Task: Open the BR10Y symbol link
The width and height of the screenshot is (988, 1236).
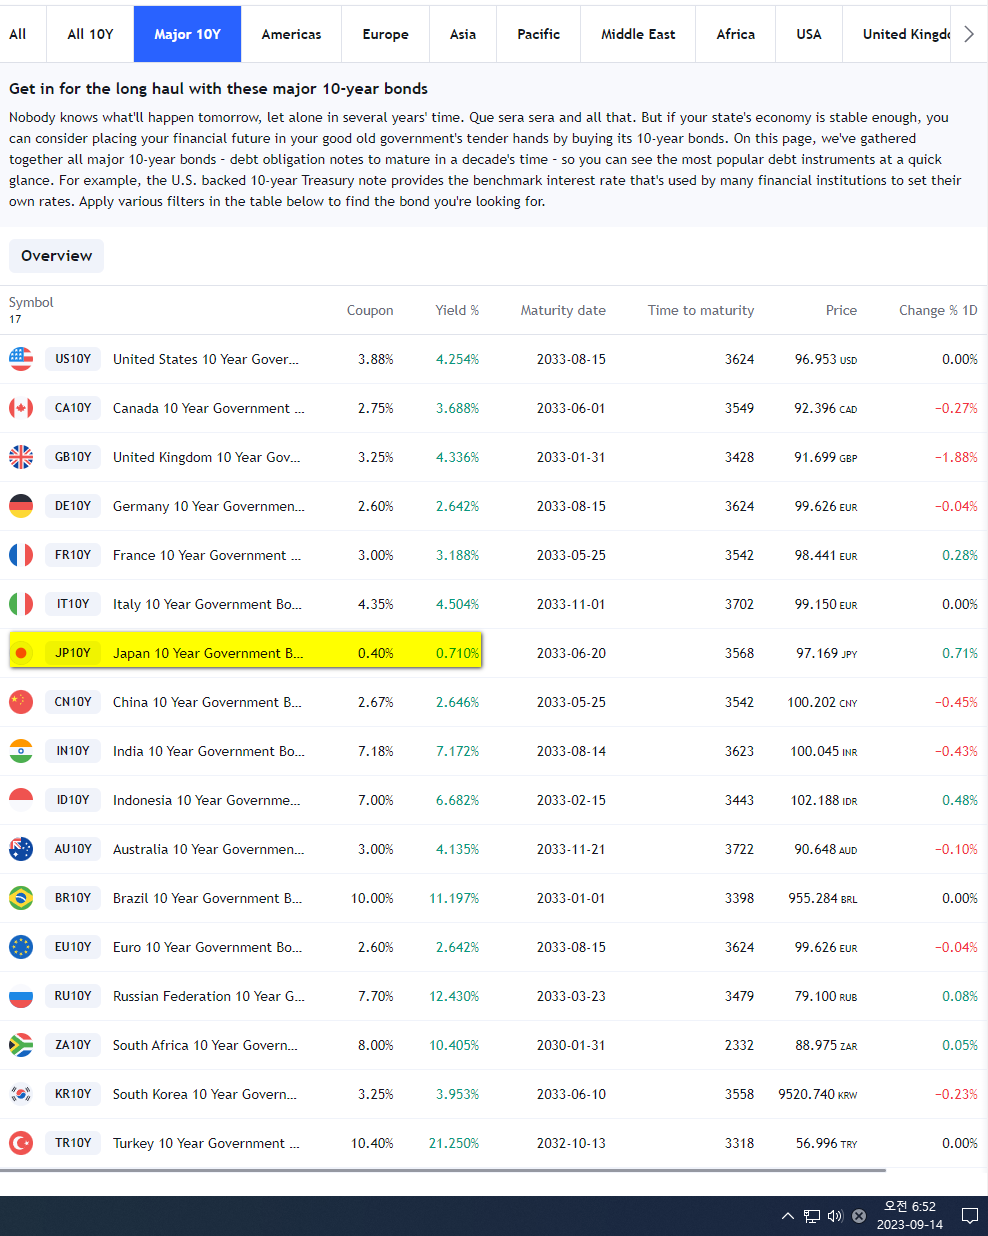Action: pyautogui.click(x=73, y=898)
